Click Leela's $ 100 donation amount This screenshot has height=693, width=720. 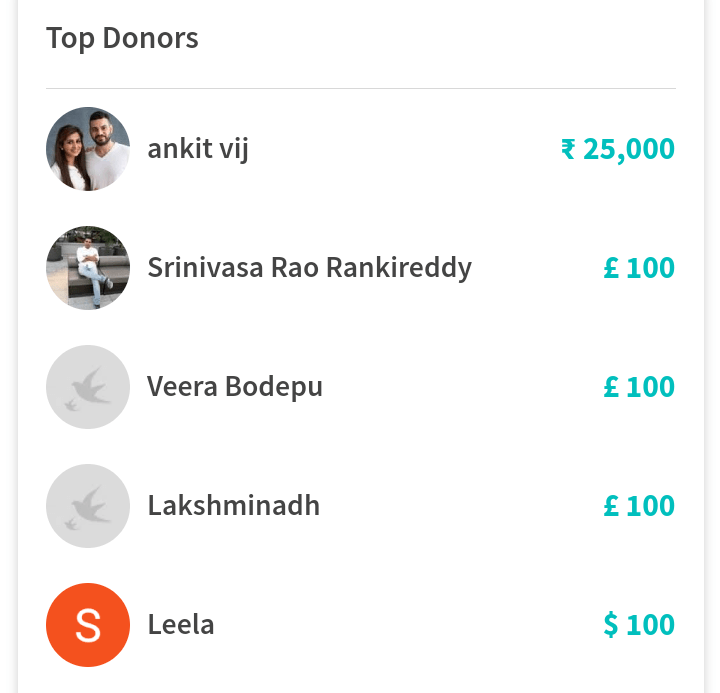coord(639,625)
